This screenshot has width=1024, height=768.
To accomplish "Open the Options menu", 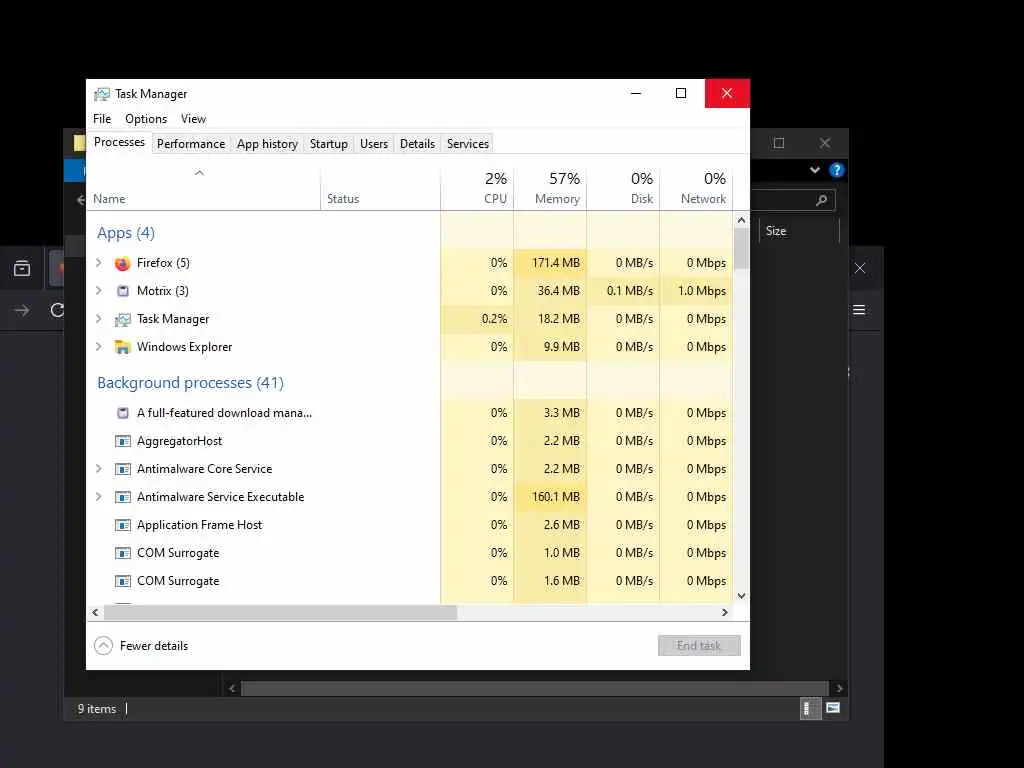I will (x=146, y=119).
